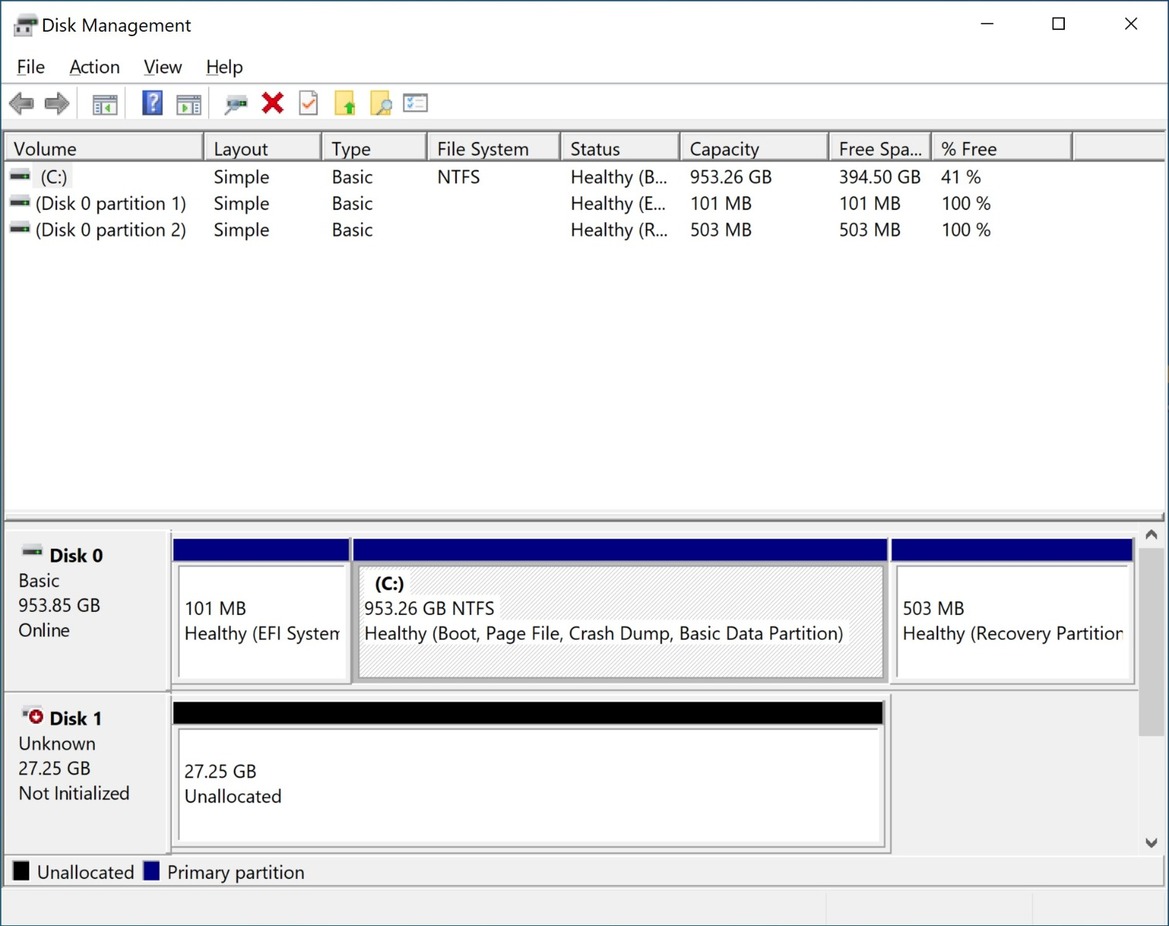Viewport: 1169px width, 926px height.
Task: Click the Disk 0 drive icon
Action: pos(32,552)
